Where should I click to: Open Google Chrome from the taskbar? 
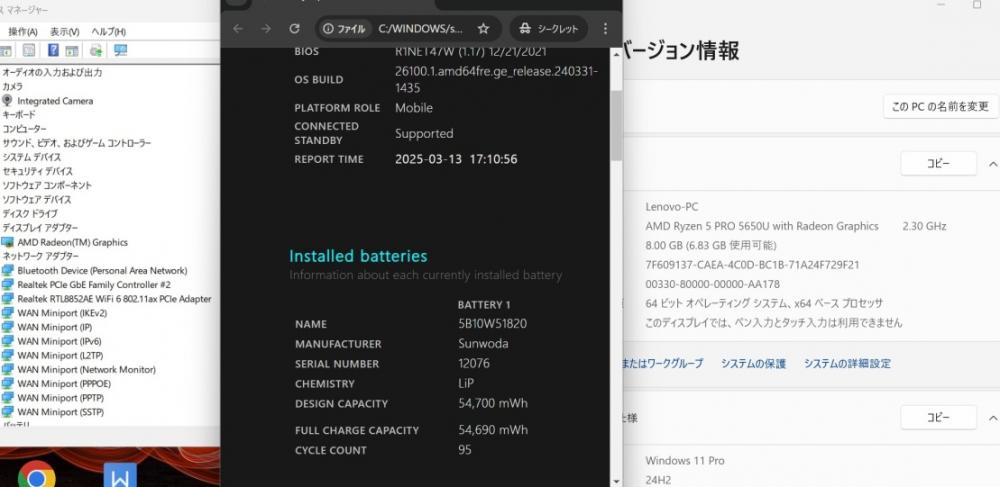tap(36, 473)
